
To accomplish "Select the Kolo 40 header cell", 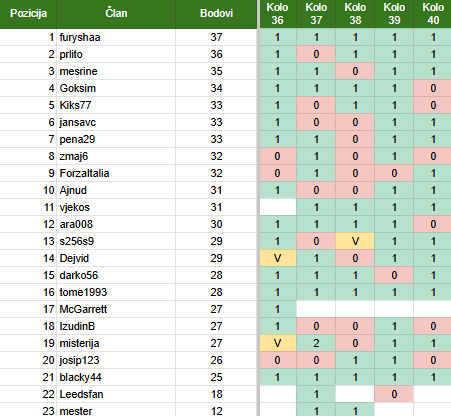I will pos(433,14).
